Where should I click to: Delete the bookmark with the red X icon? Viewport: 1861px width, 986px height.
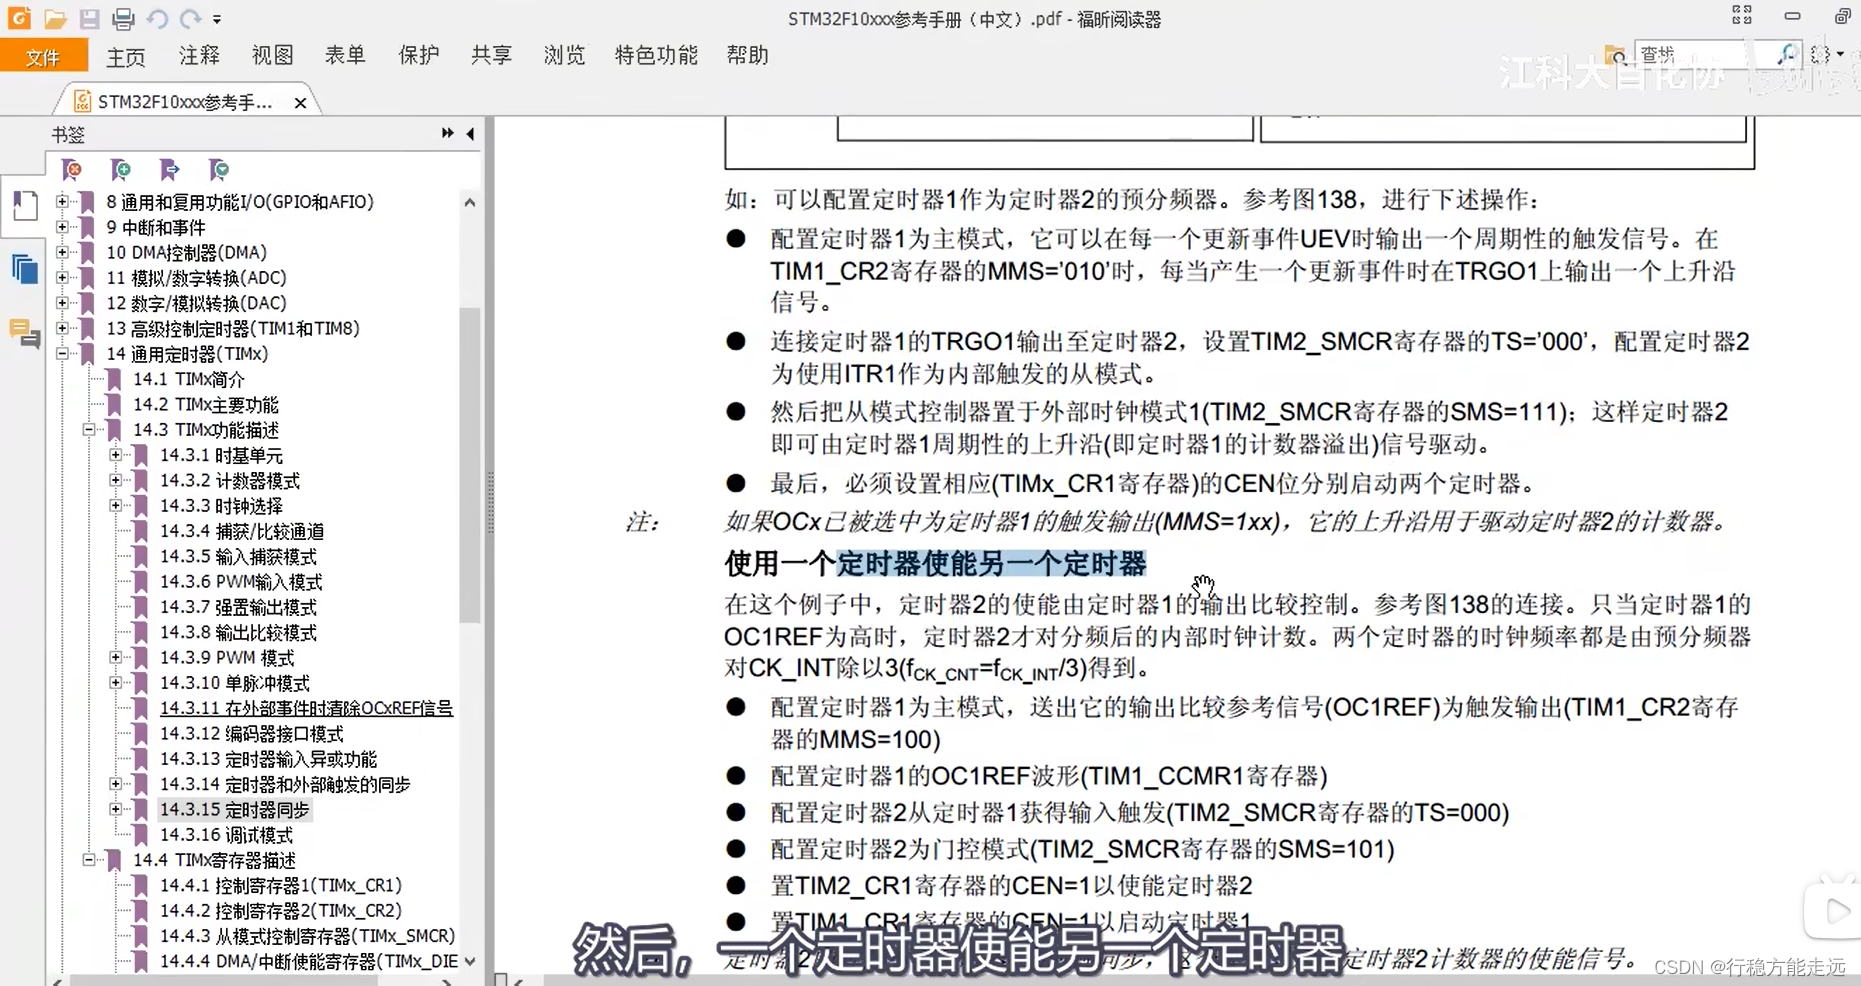tap(72, 170)
